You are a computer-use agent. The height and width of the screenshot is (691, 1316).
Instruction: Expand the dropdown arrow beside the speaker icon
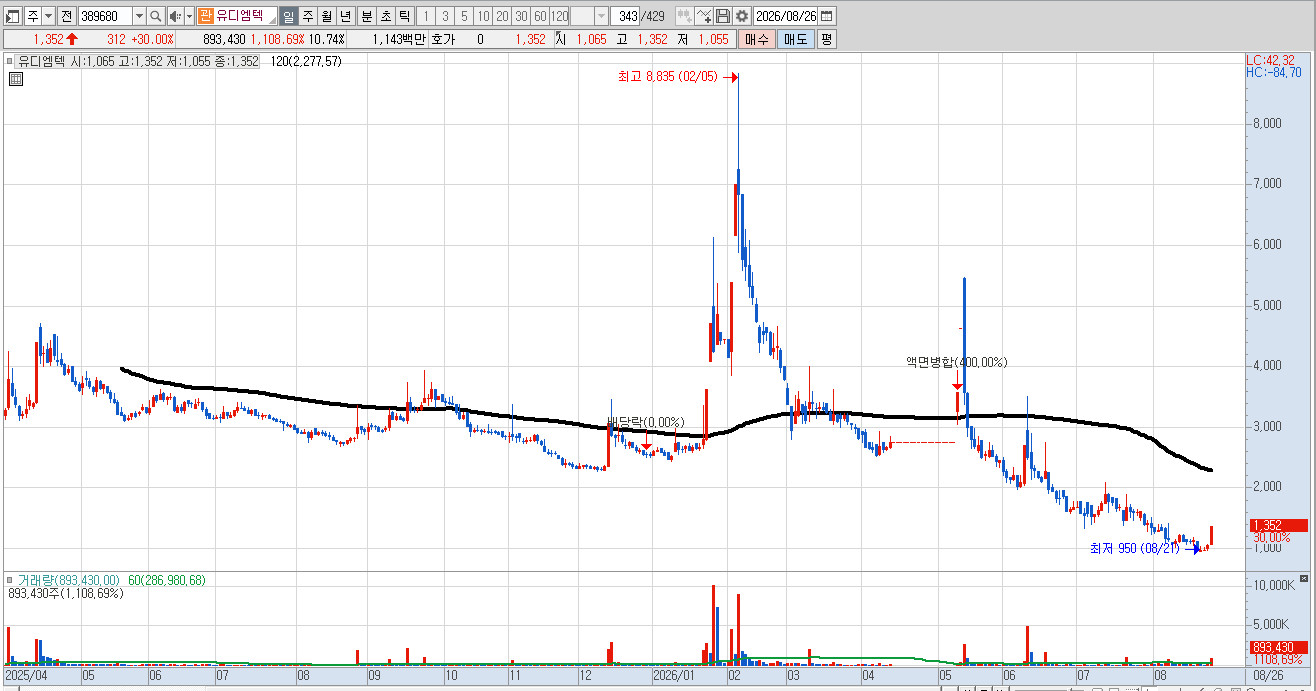click(189, 16)
